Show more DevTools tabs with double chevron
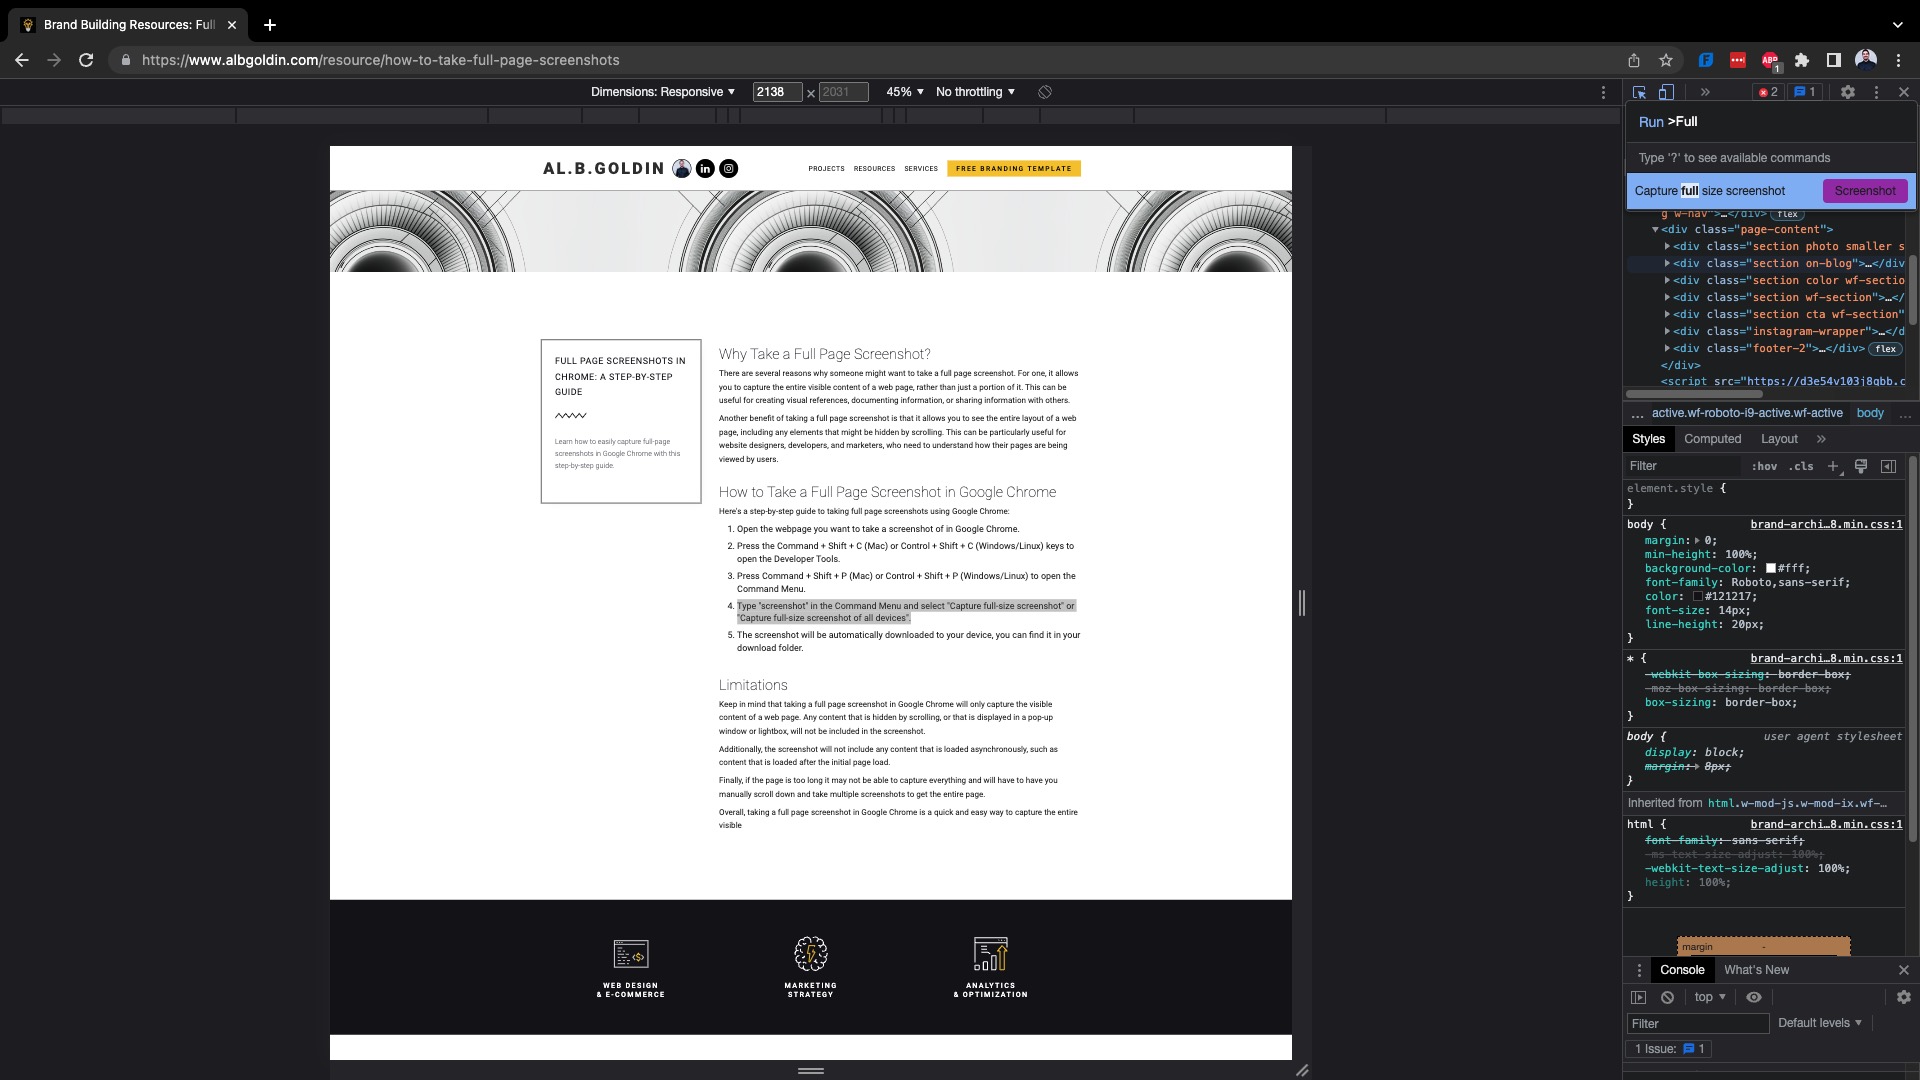 click(1705, 92)
